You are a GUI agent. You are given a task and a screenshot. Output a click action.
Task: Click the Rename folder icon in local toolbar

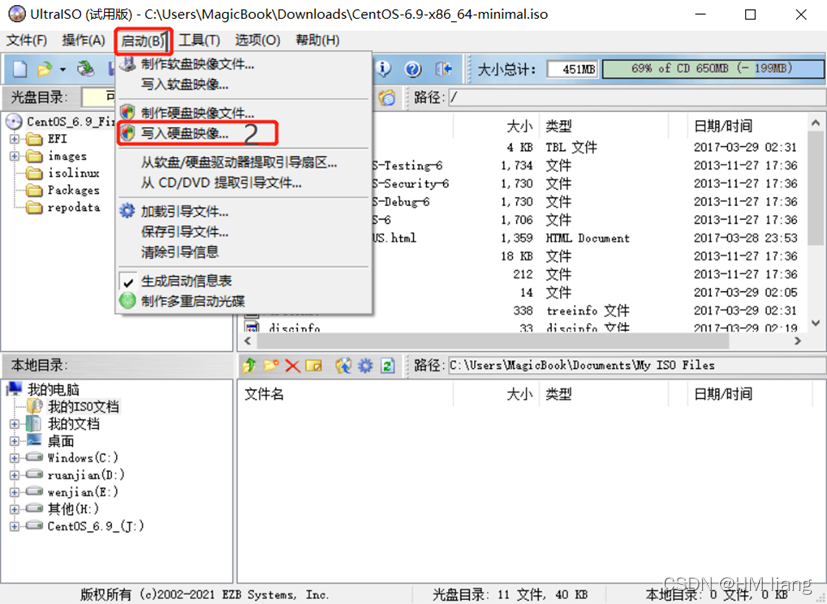(314, 365)
